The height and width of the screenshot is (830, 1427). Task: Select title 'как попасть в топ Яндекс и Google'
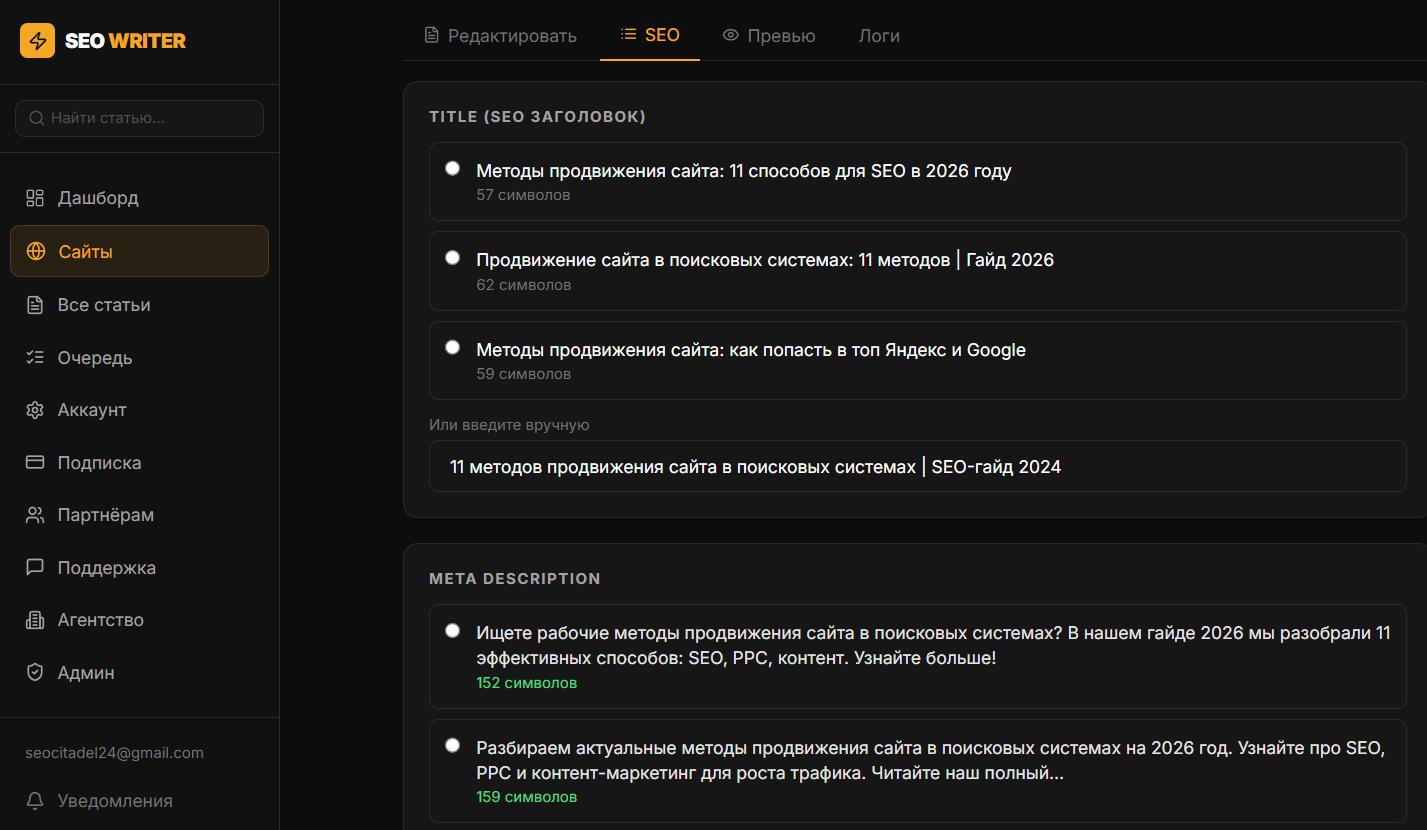pos(453,348)
